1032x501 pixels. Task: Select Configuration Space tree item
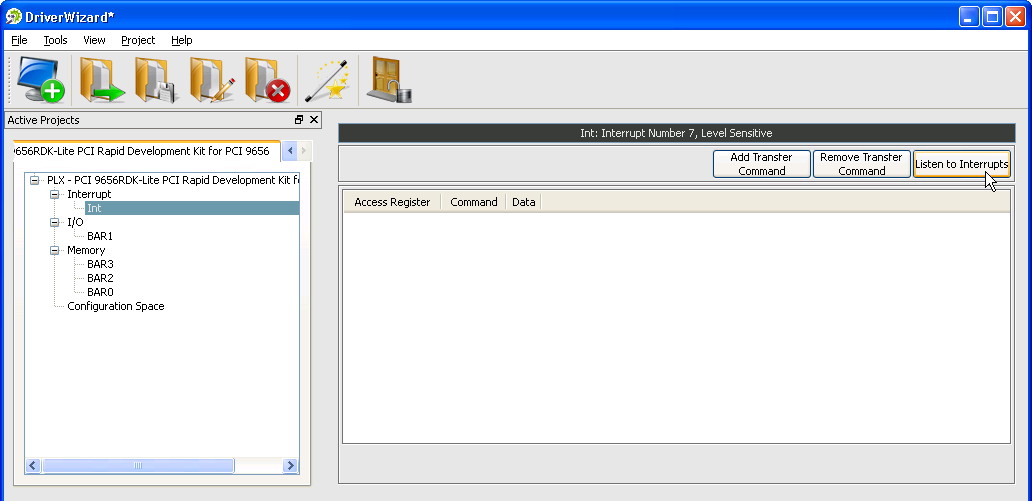(x=116, y=306)
